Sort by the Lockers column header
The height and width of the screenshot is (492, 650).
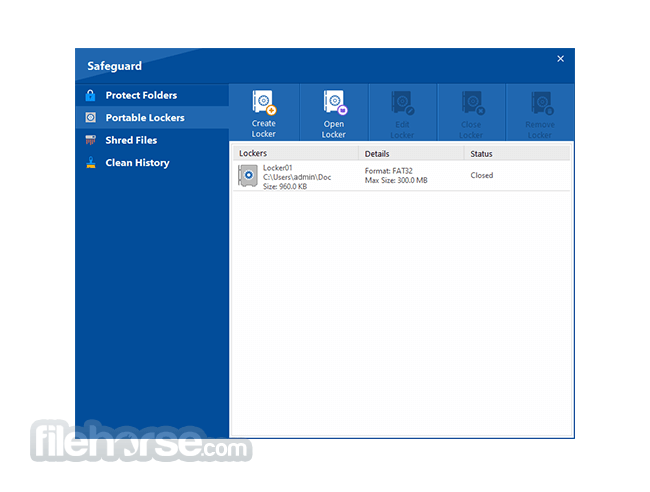[296, 153]
